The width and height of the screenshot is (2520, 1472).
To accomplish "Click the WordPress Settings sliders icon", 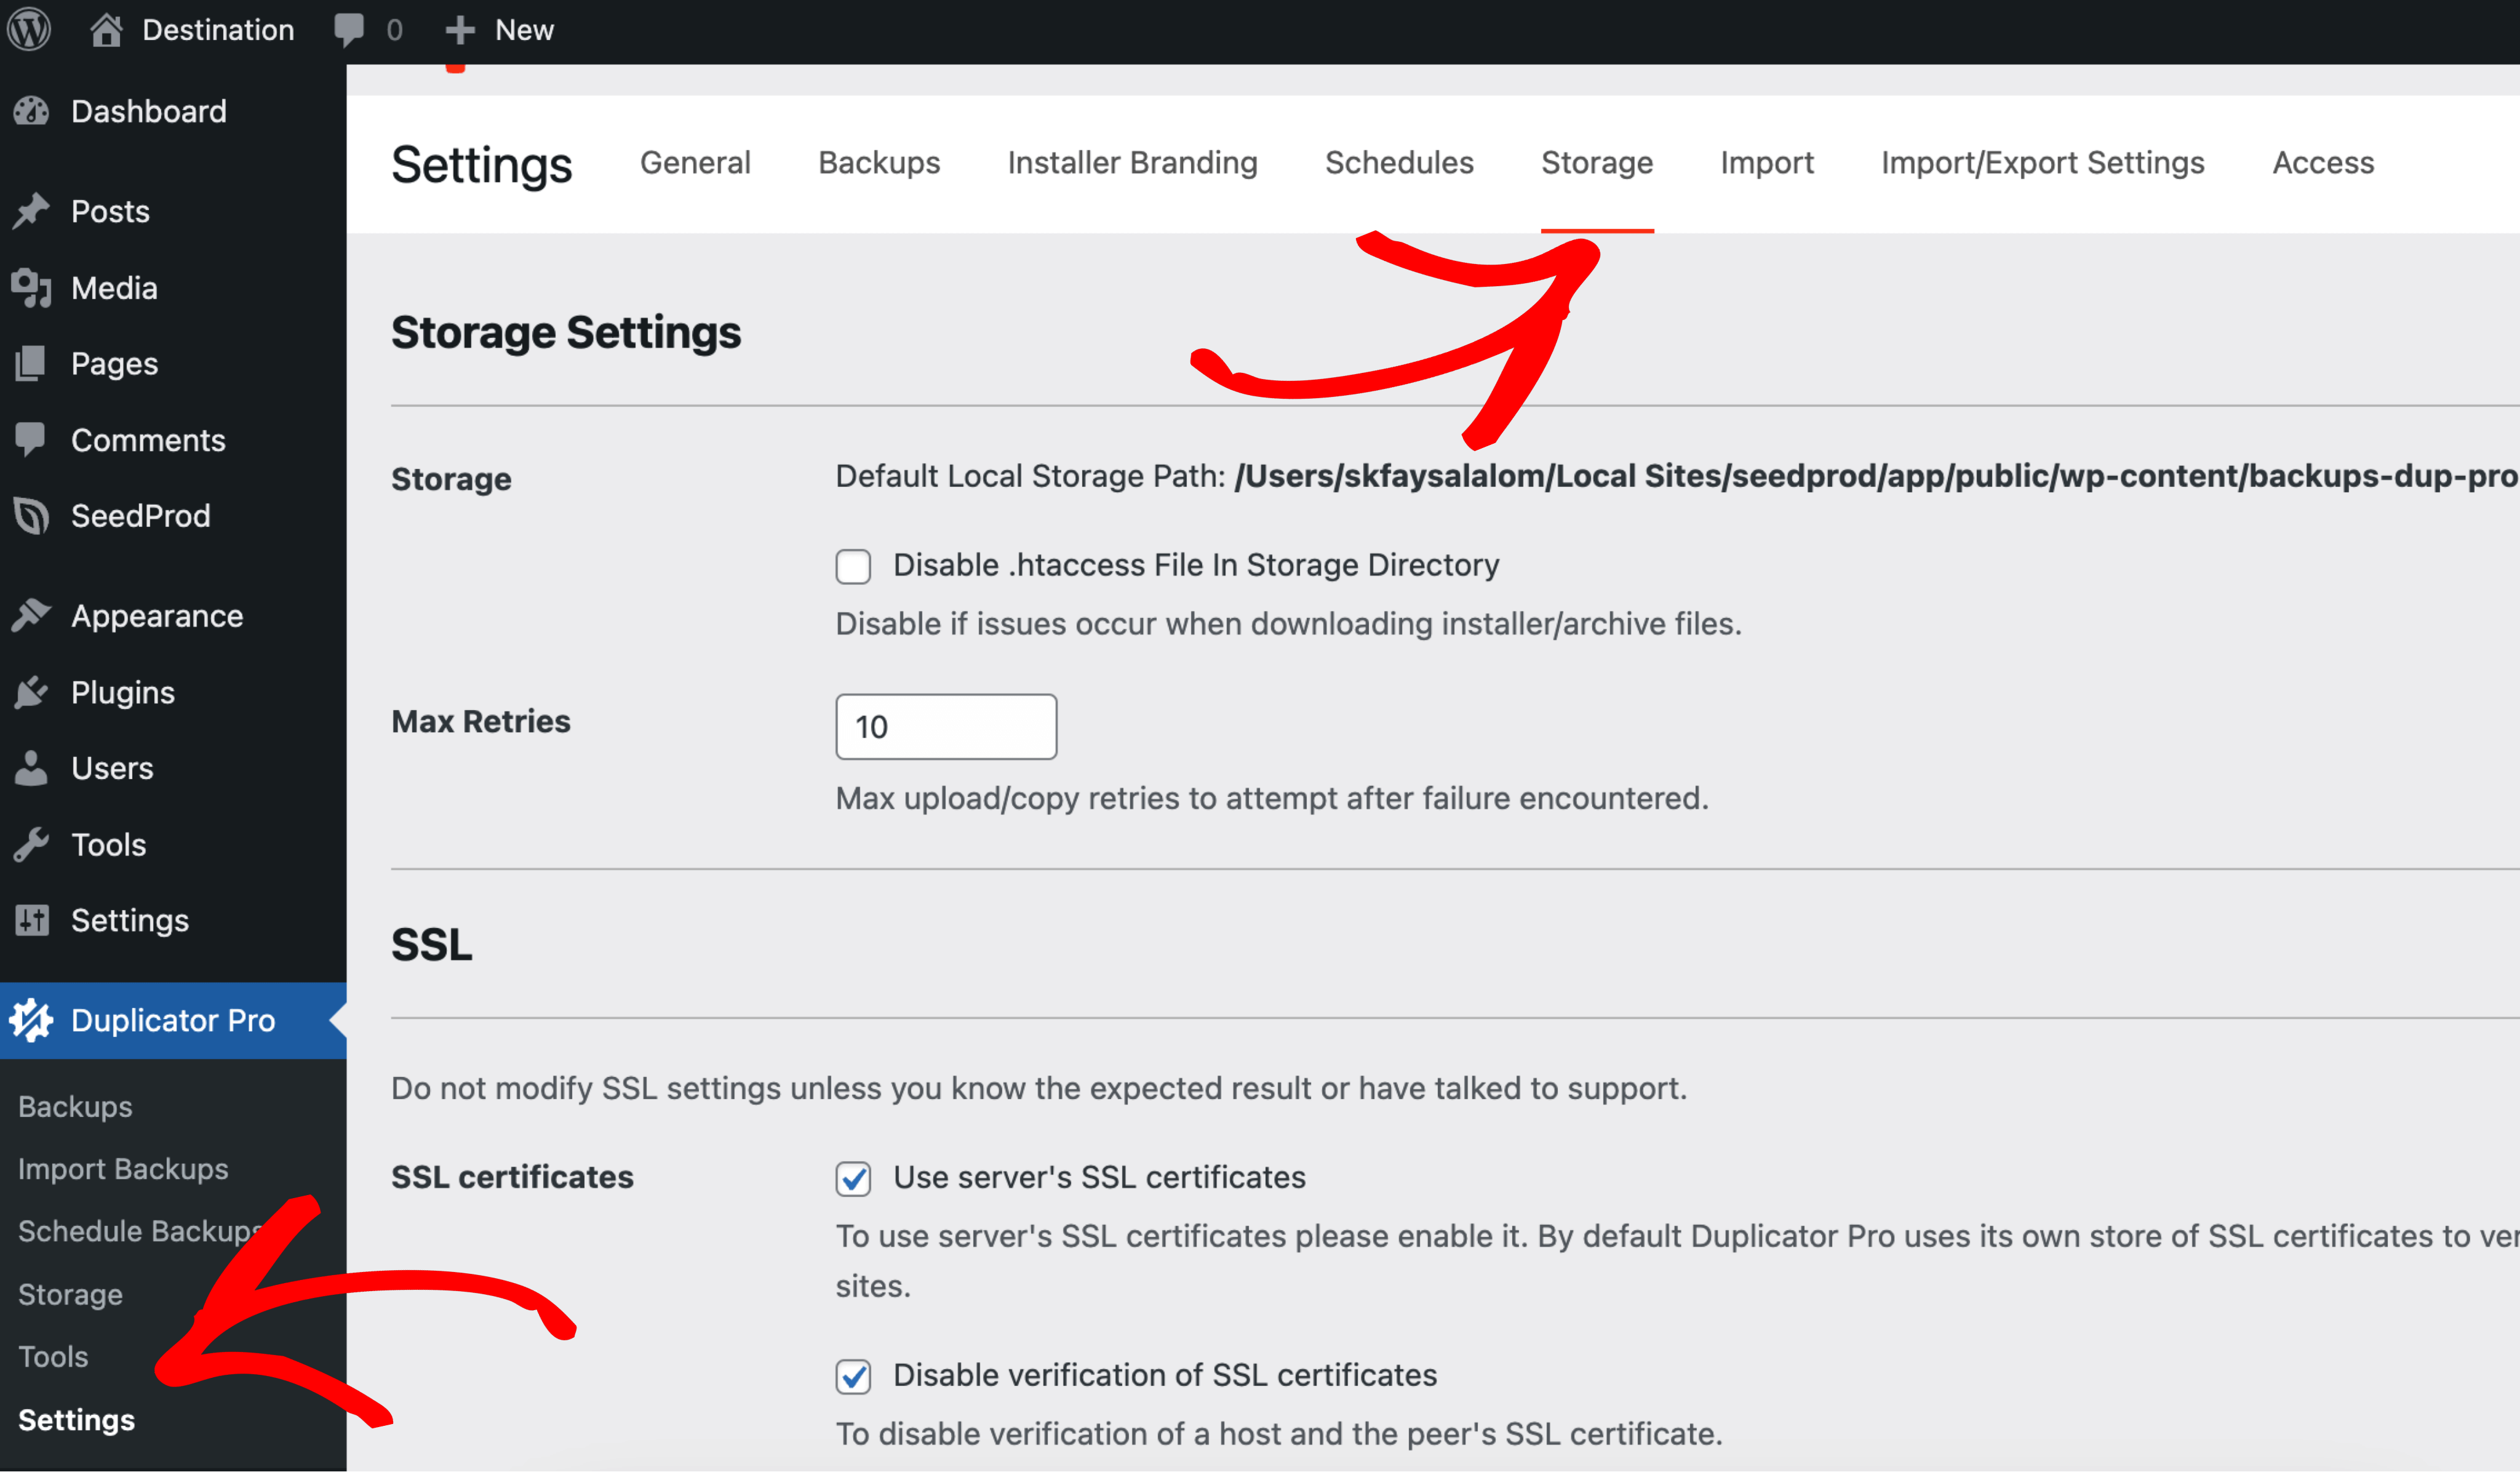I will 31,920.
